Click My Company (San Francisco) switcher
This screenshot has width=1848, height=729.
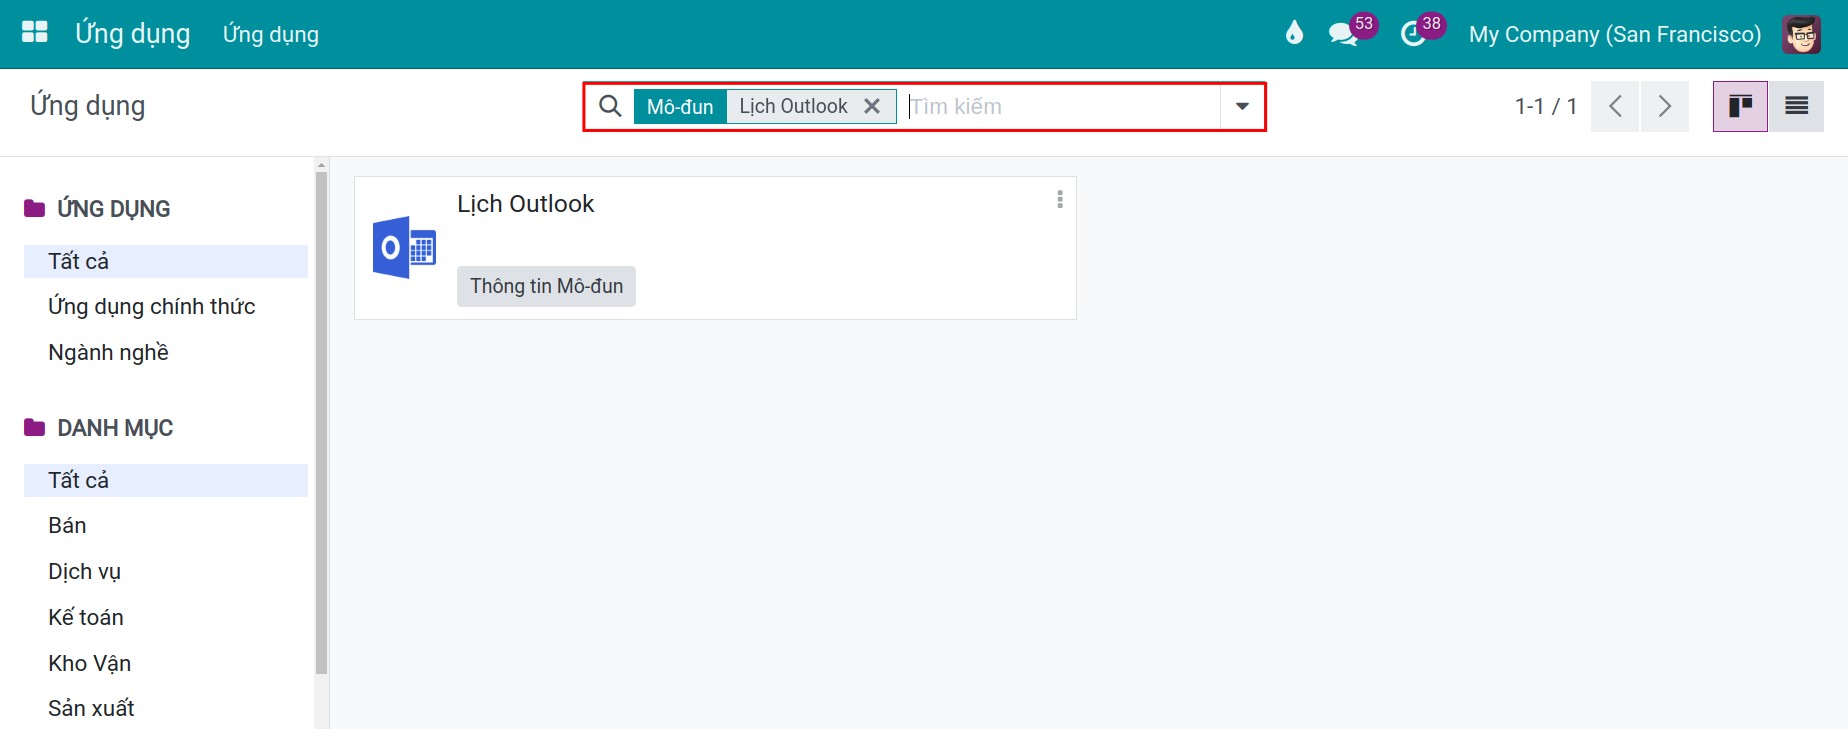click(1615, 34)
